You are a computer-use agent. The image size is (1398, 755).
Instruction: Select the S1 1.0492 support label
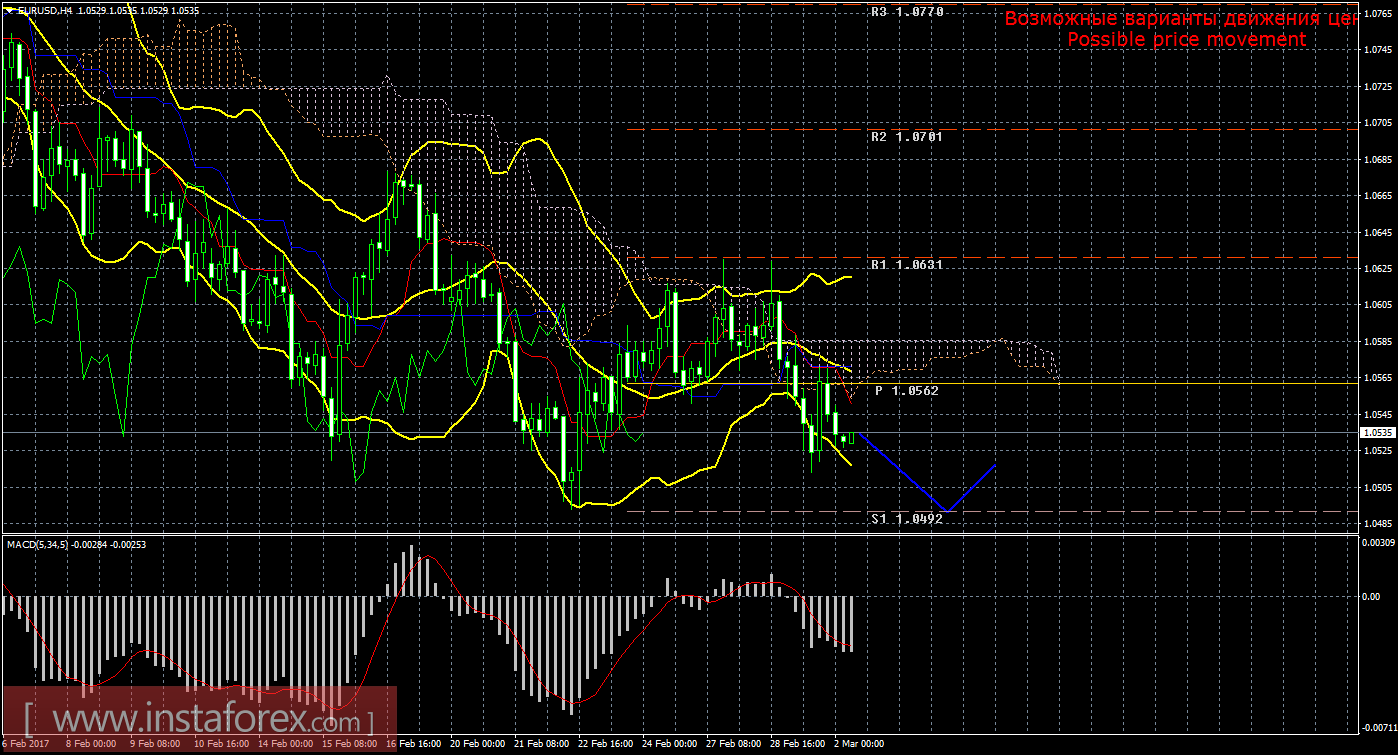tap(906, 519)
